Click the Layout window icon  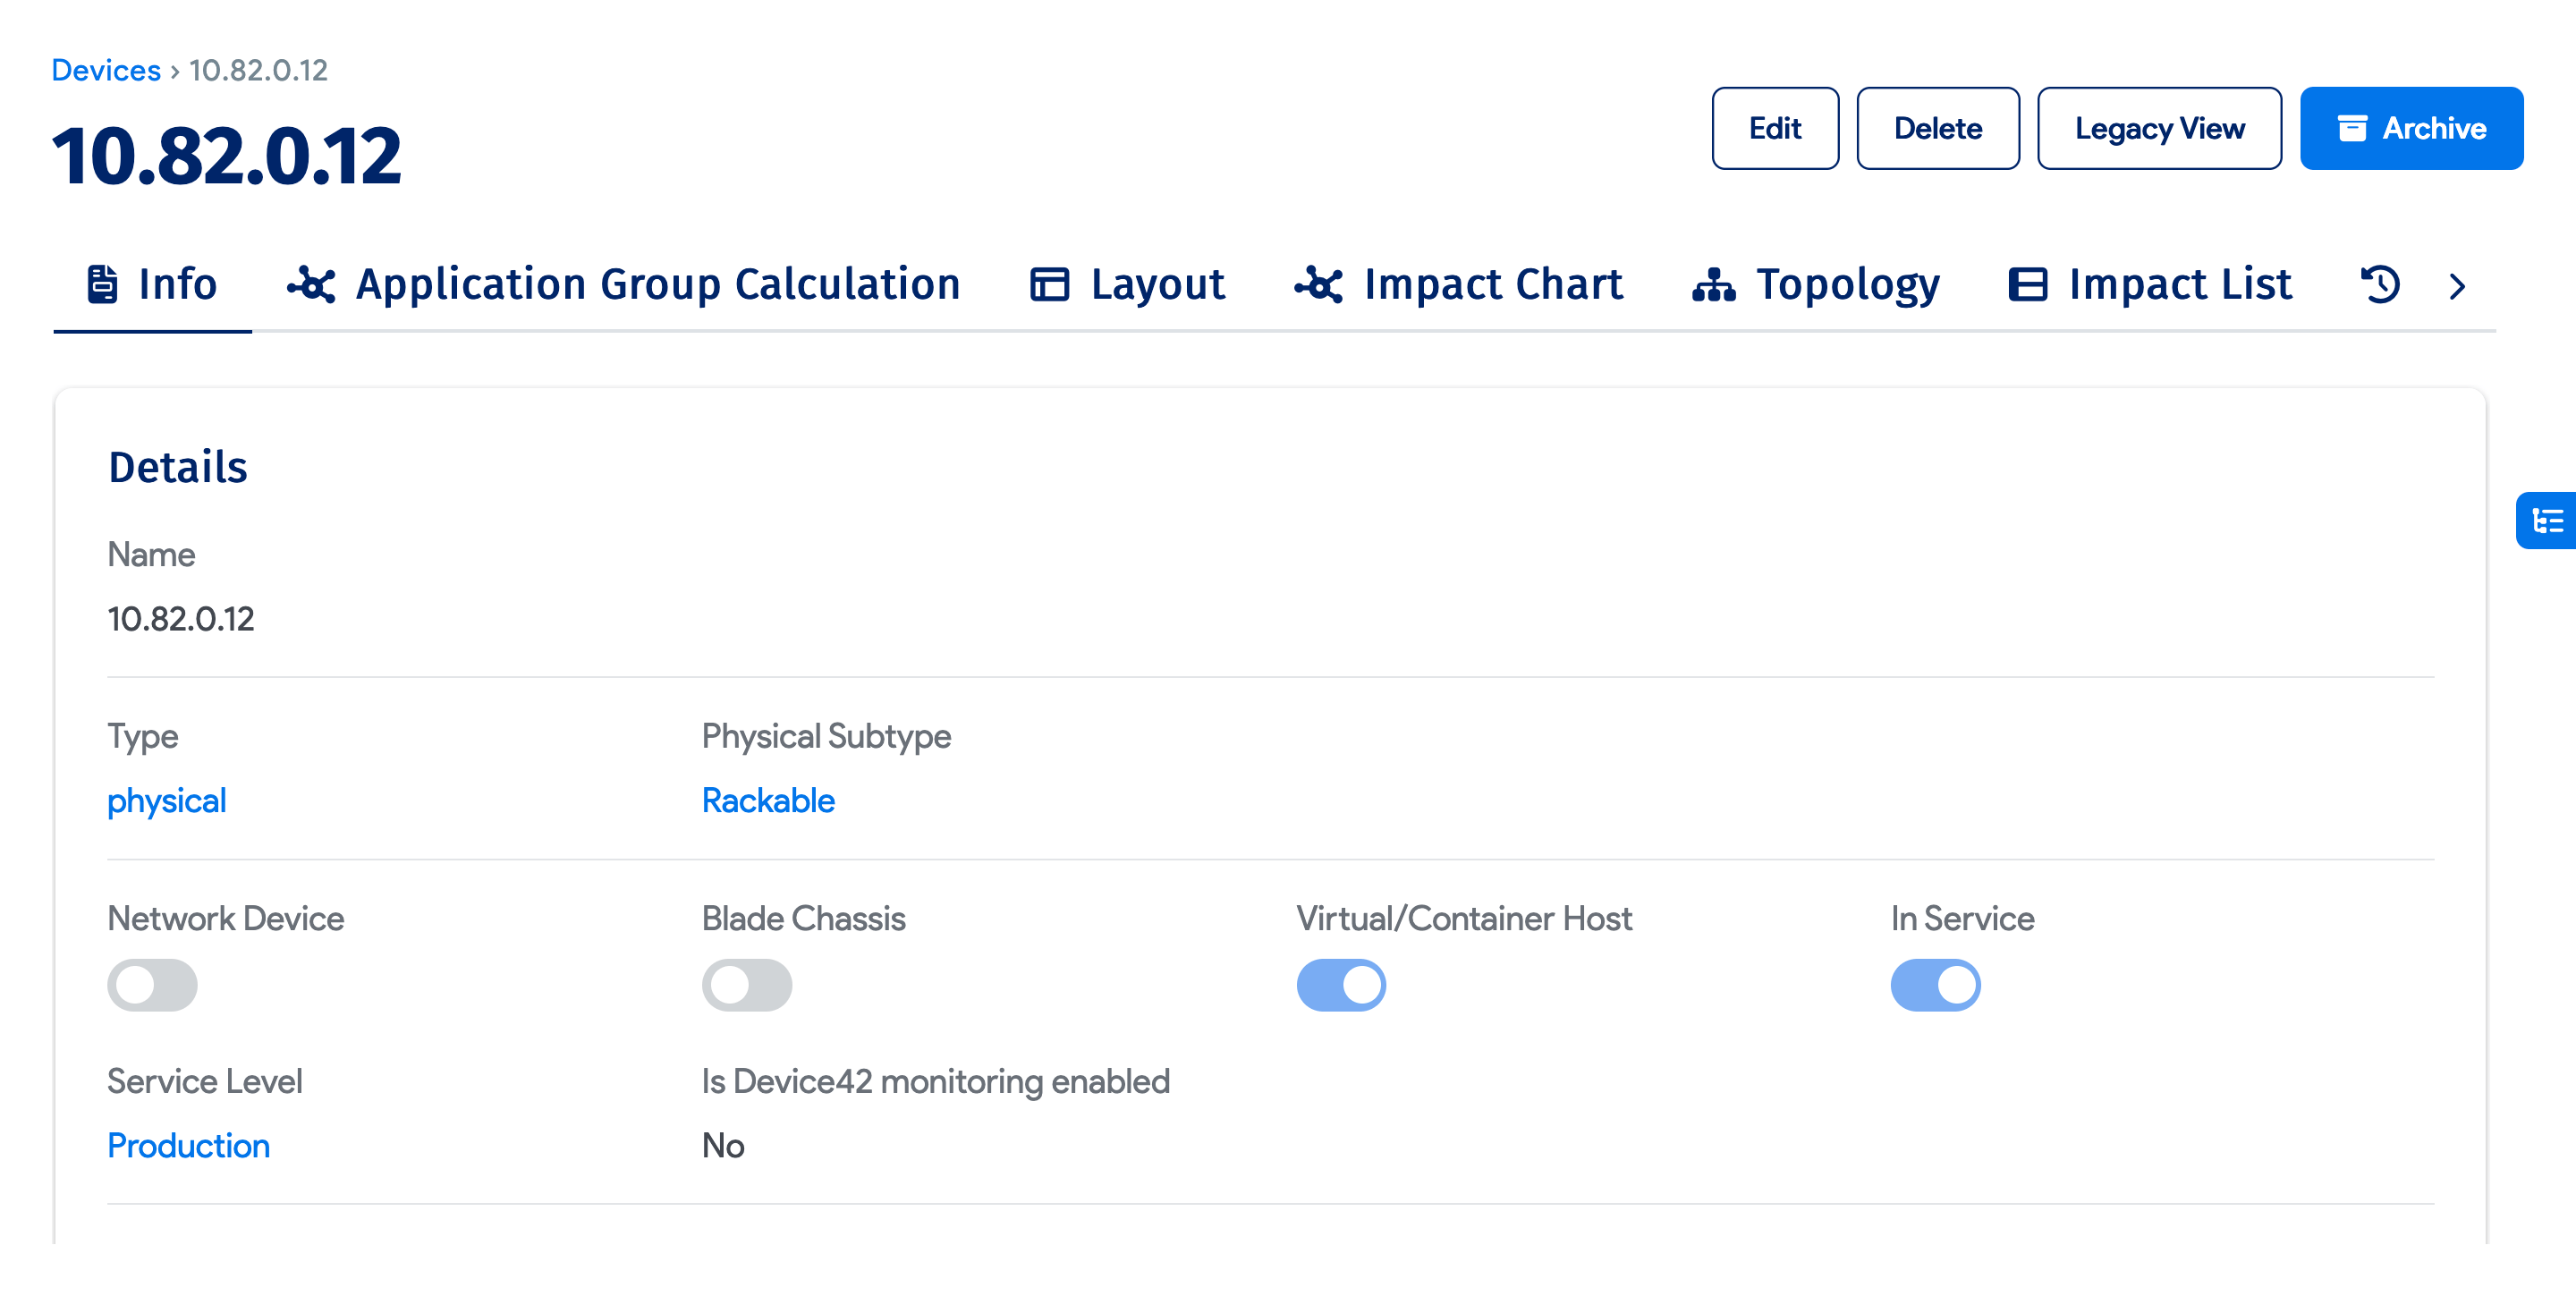pos(1049,285)
